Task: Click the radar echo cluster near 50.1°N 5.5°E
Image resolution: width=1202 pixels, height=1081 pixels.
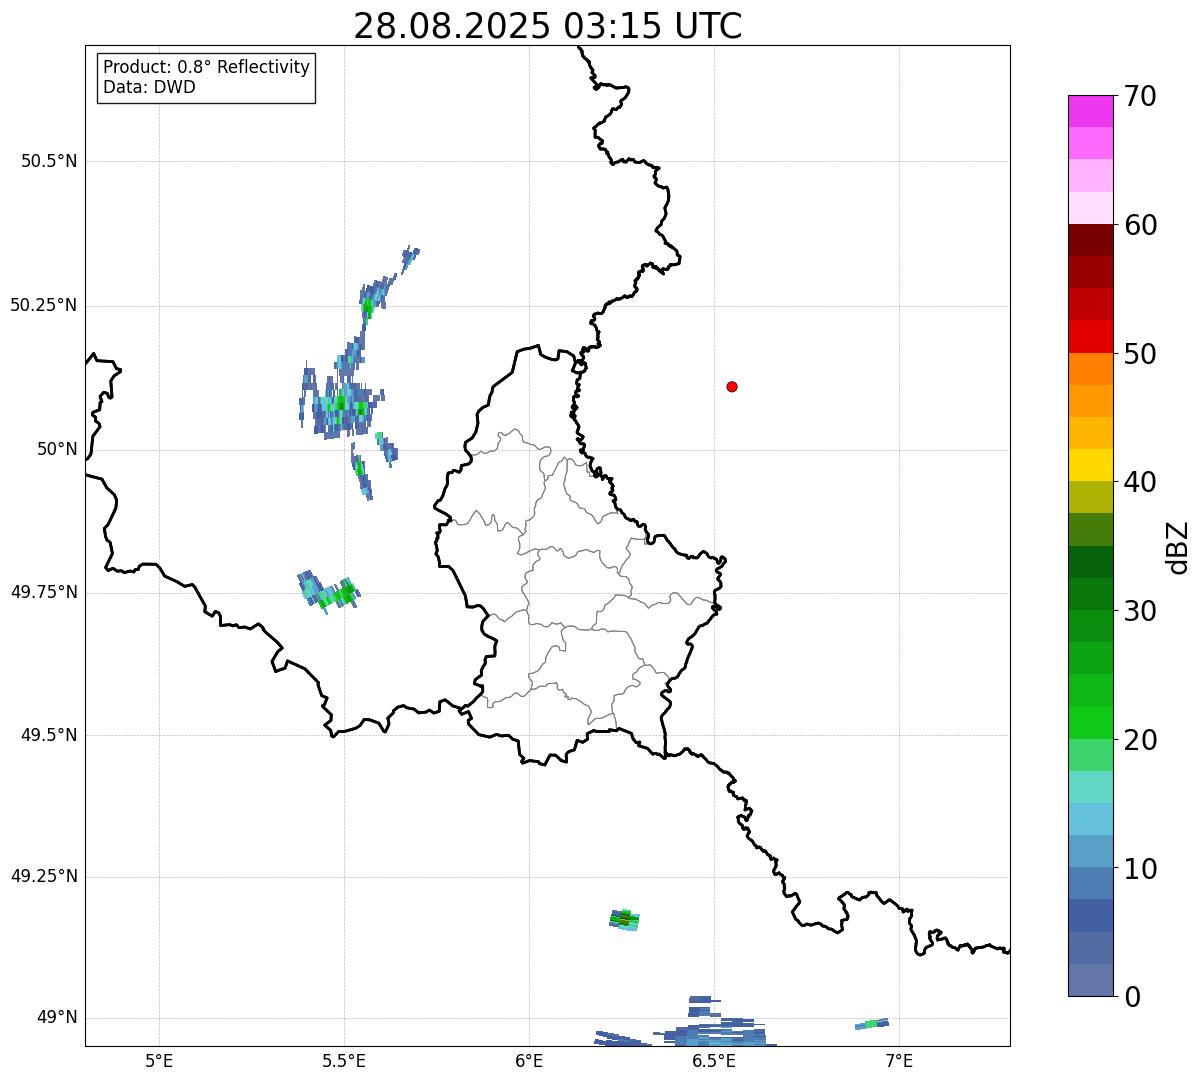Action: click(x=341, y=402)
